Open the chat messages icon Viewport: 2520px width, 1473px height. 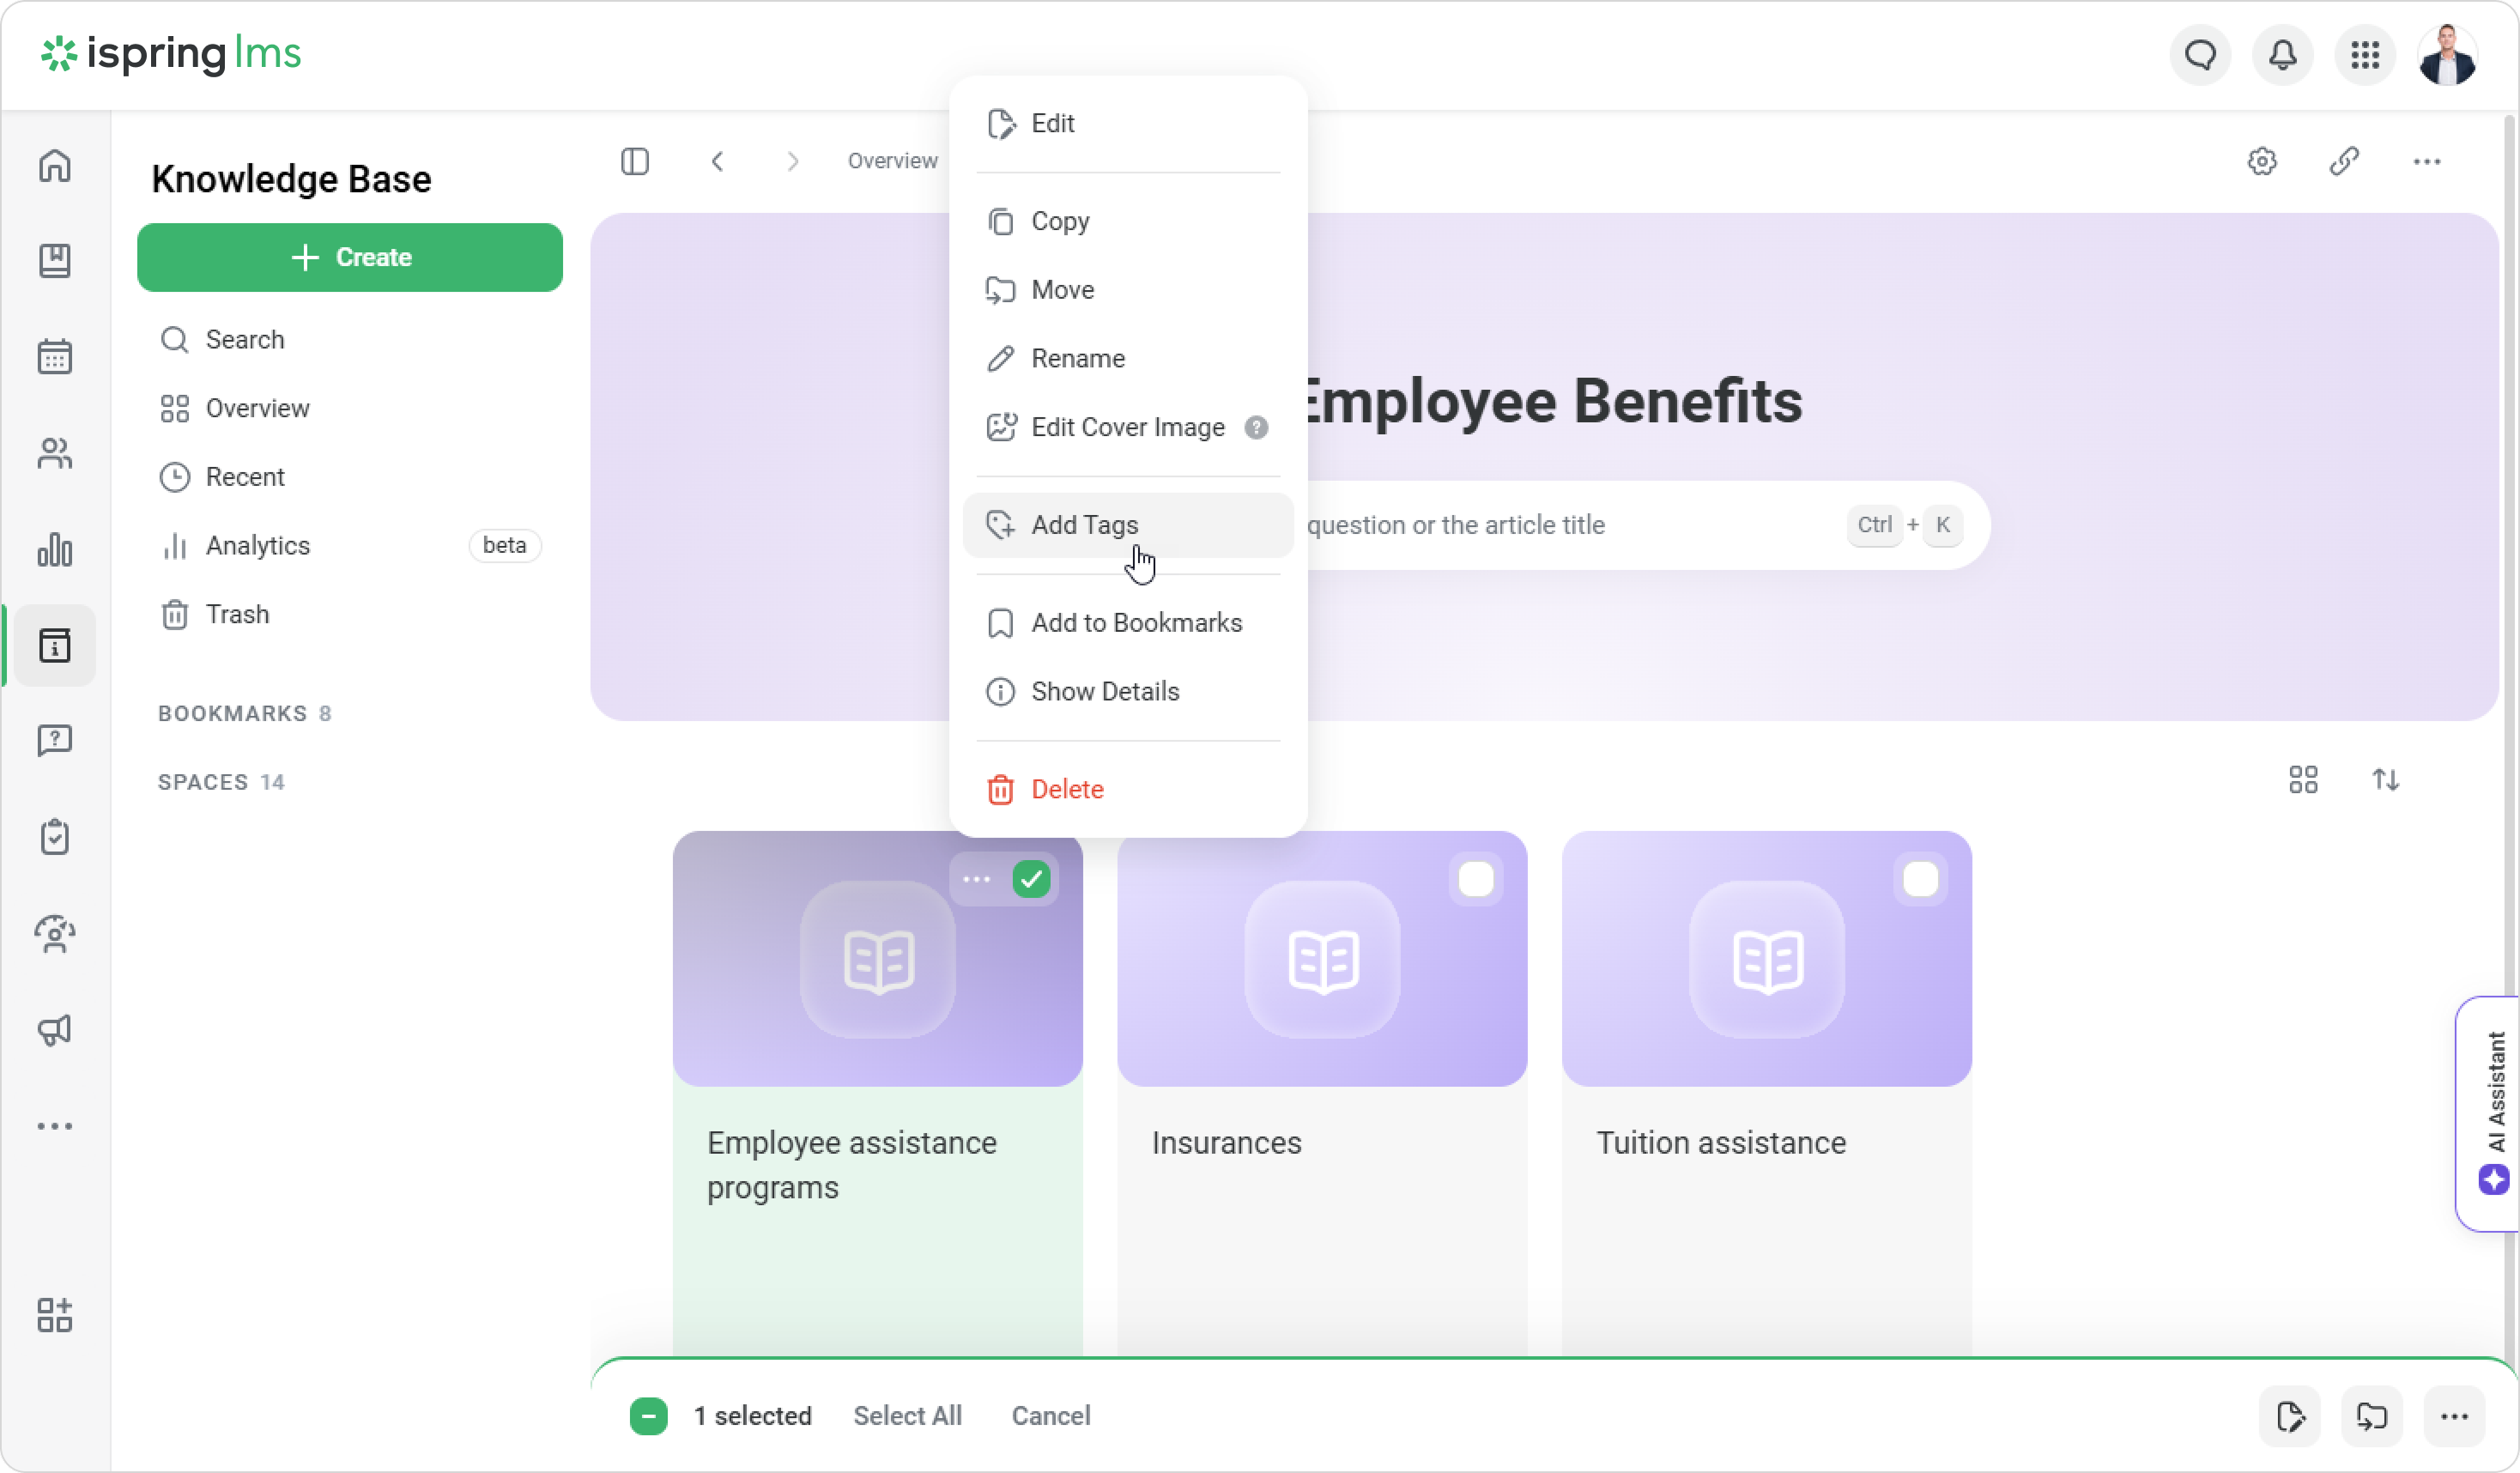point(2200,55)
